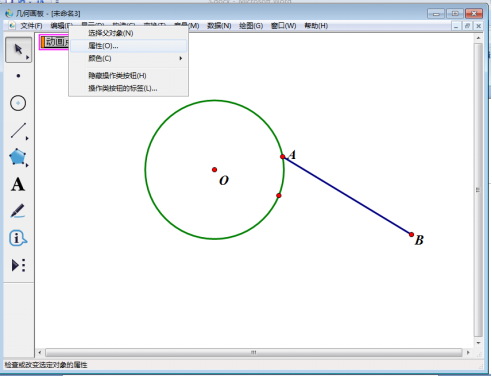Expand the Straightedge tool flyout triangle
This screenshot has height=377, width=492.
pyautogui.click(x=27, y=138)
